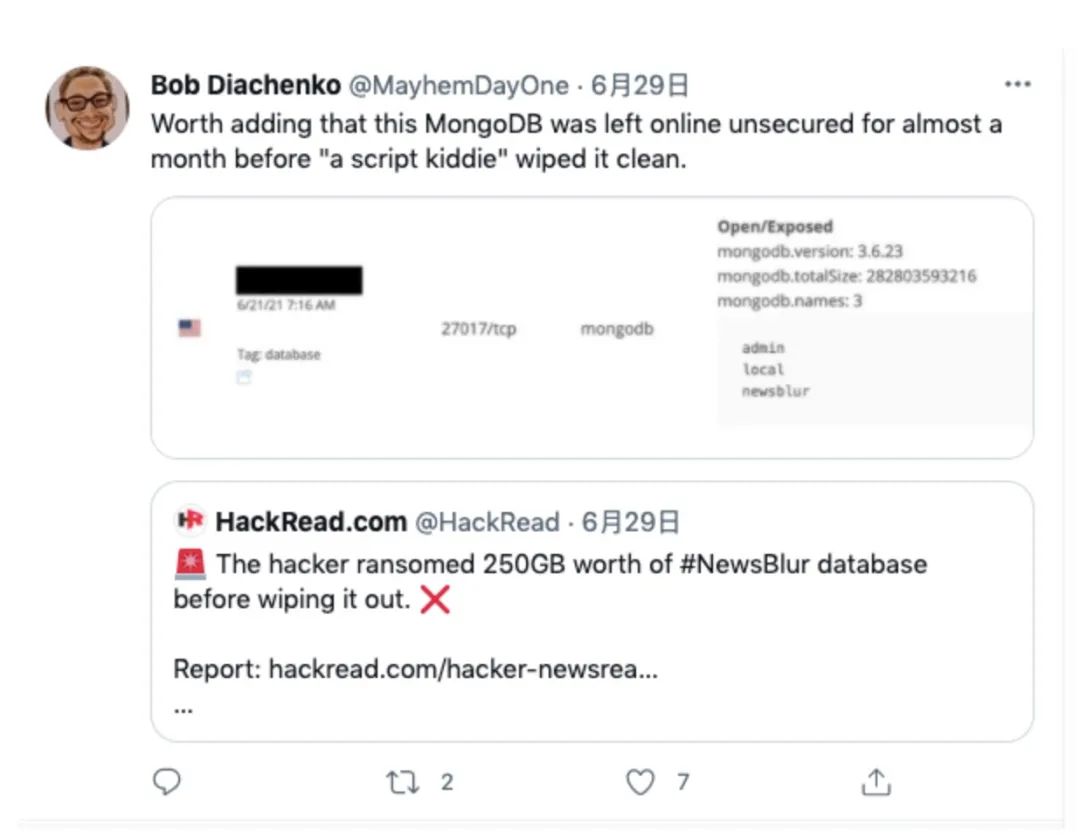Like the tweet with the heart icon
The image size is (1080, 837).
coord(640,782)
